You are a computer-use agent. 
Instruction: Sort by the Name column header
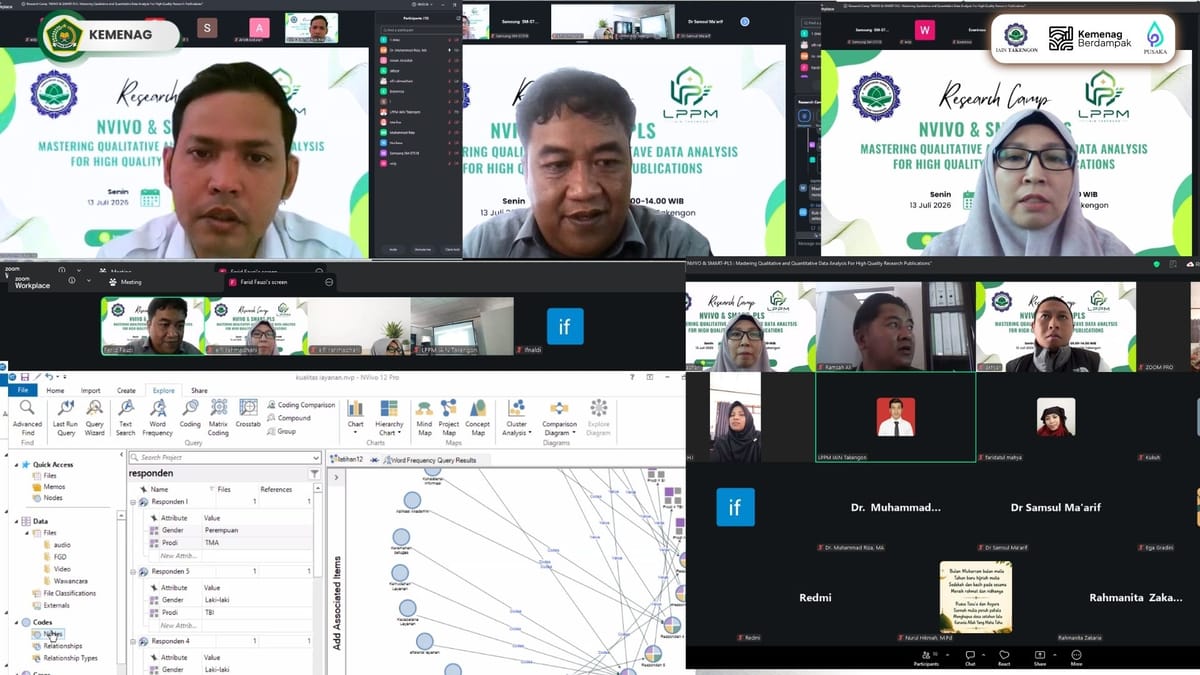point(159,489)
